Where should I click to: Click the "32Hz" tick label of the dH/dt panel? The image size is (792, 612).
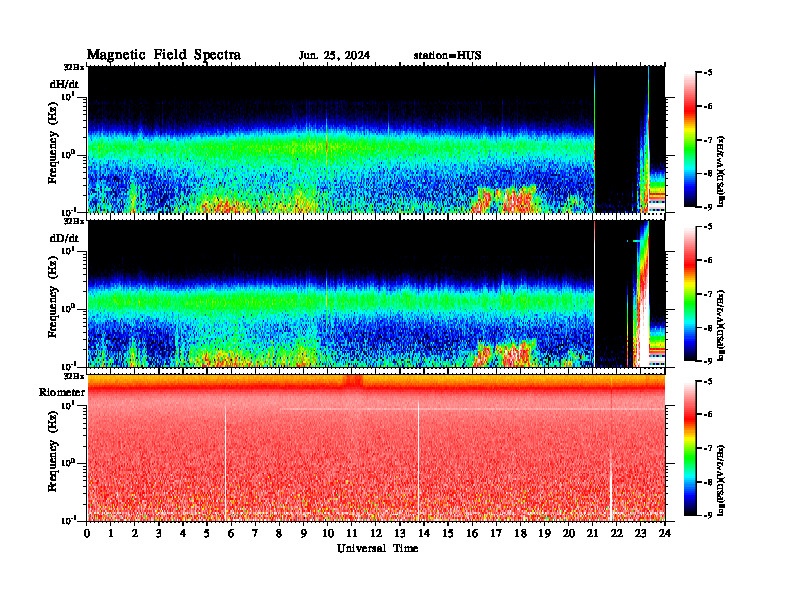click(74, 67)
